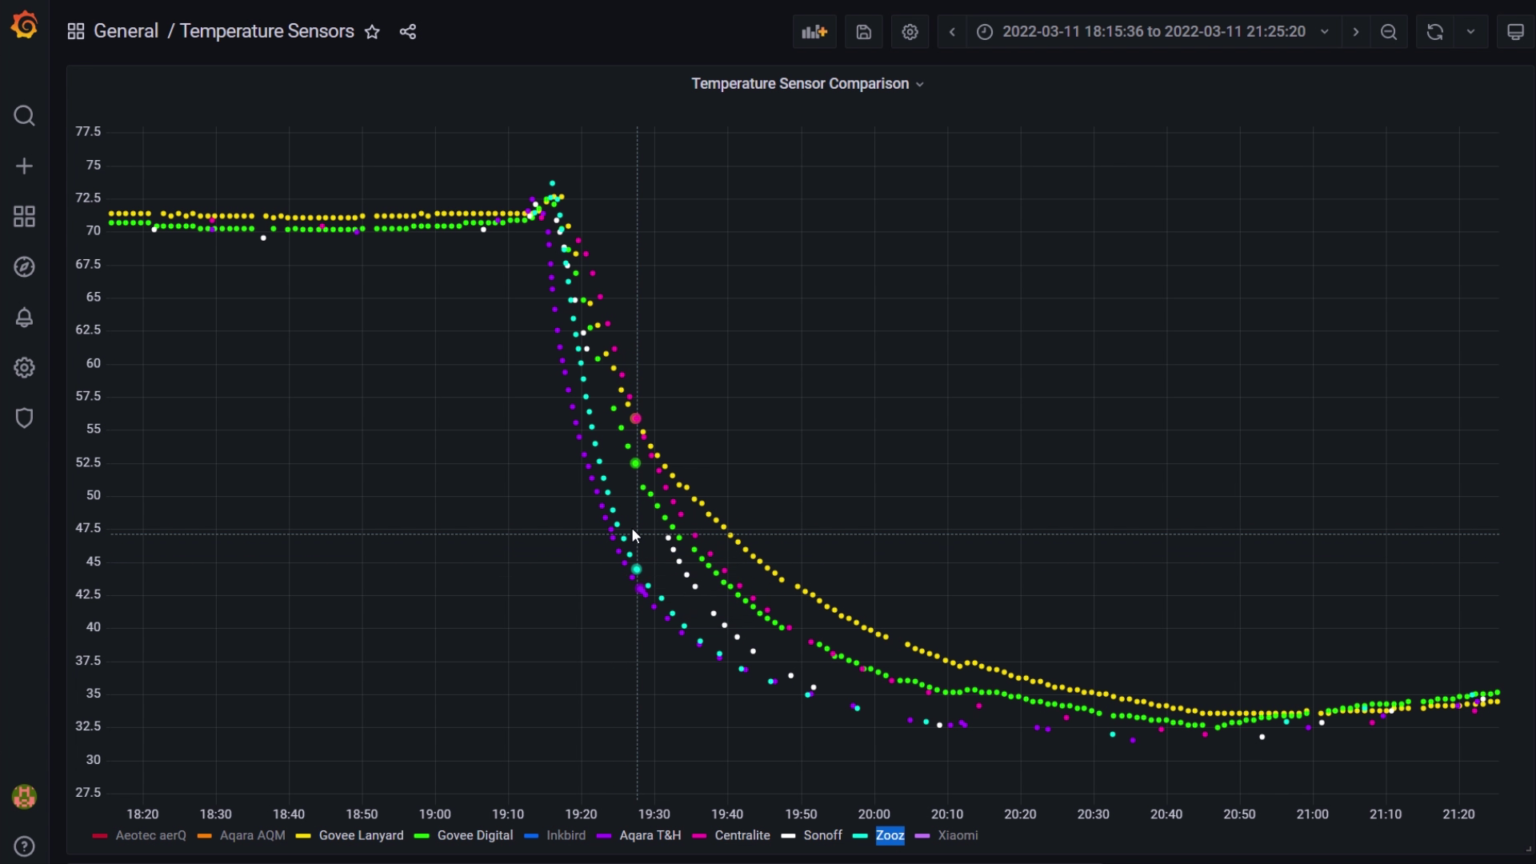1536x864 pixels.
Task: Save dashboard using the floppy disk icon
Action: point(864,32)
